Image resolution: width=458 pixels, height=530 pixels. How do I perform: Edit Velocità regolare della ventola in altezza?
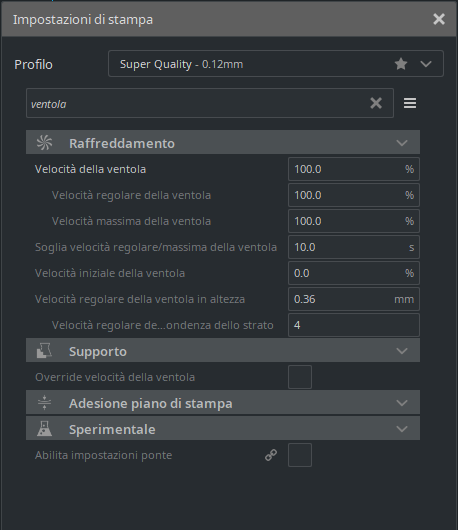(x=354, y=299)
